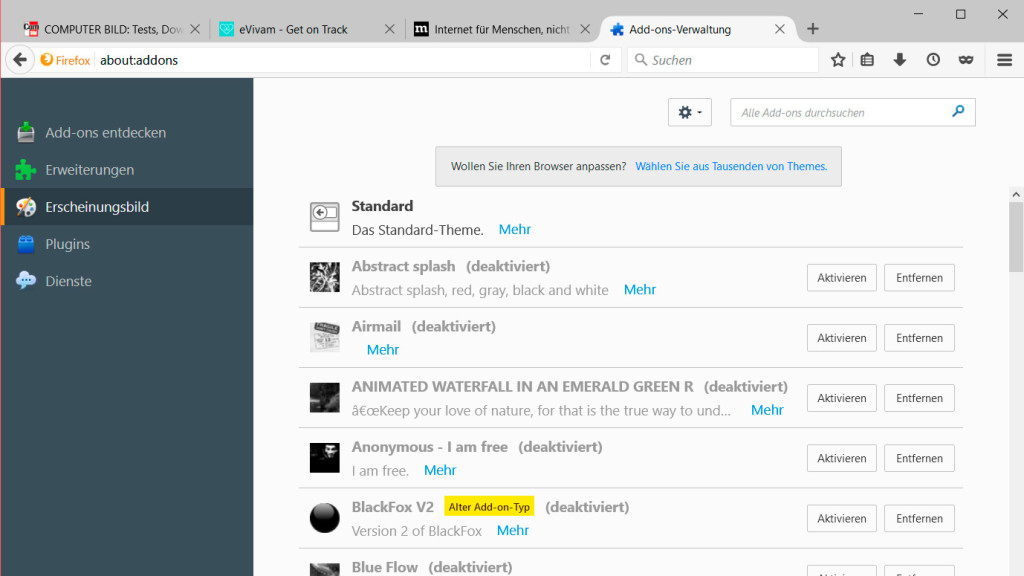Switch to the Internet für Menschen tab

point(502,29)
